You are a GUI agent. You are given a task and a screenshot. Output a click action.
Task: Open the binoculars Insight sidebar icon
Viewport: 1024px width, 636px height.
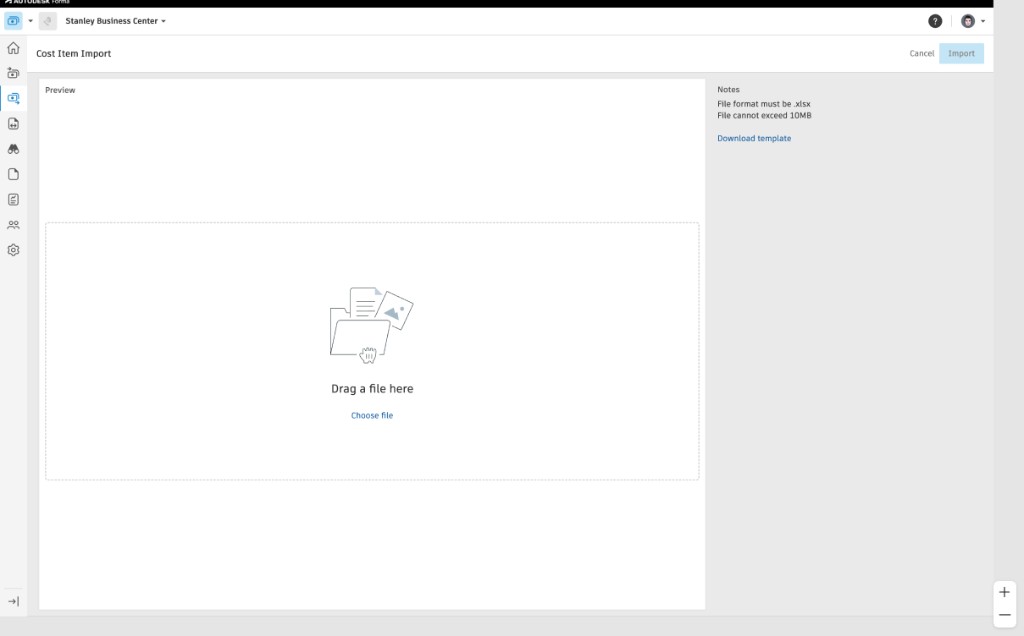(x=13, y=149)
